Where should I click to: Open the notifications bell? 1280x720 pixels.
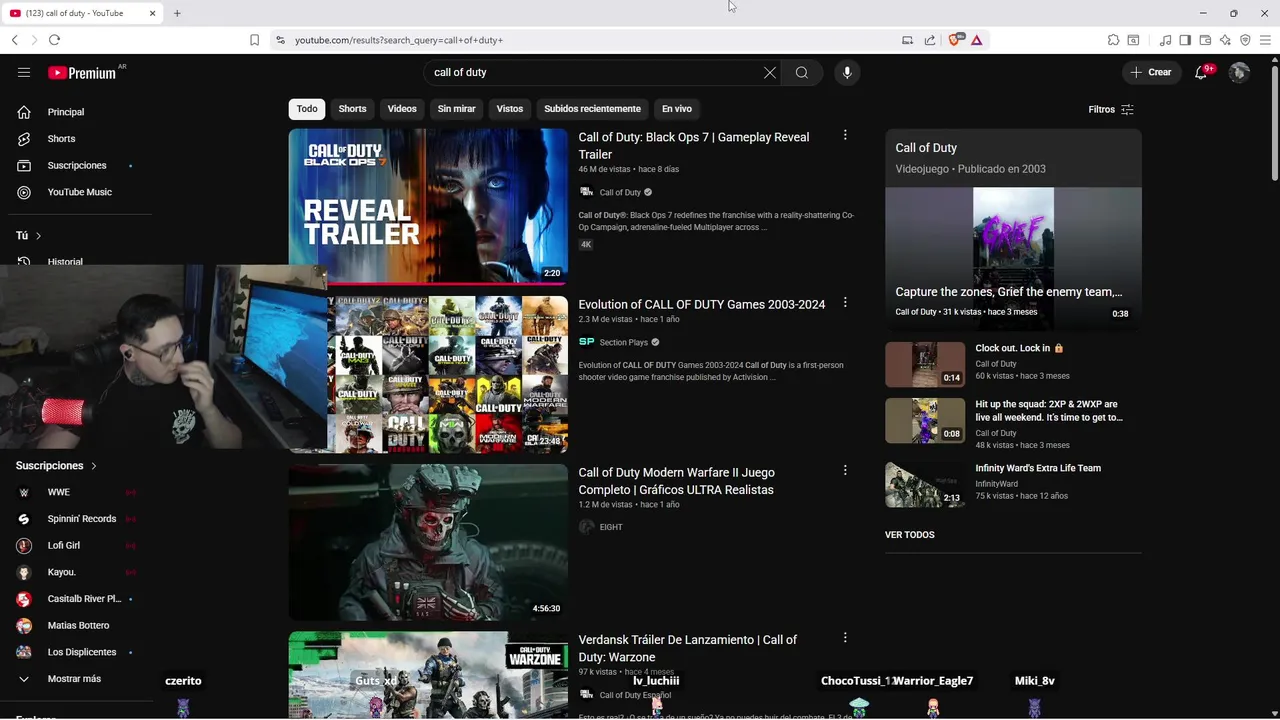[x=1201, y=72]
